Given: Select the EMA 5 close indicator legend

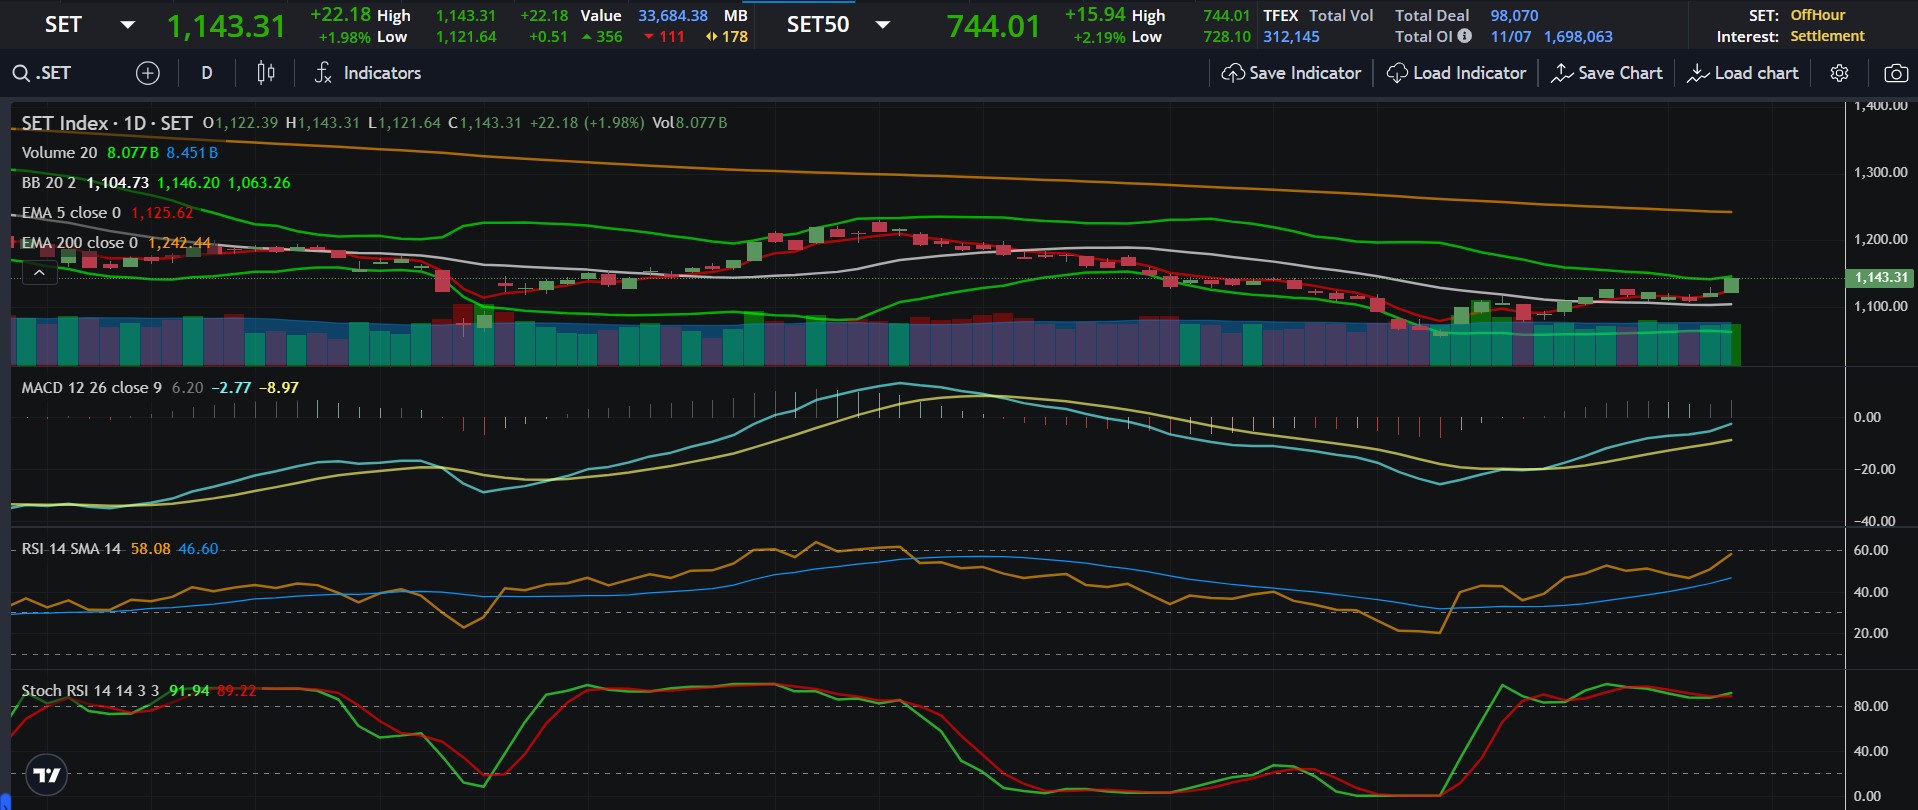Looking at the screenshot, I should click(71, 213).
